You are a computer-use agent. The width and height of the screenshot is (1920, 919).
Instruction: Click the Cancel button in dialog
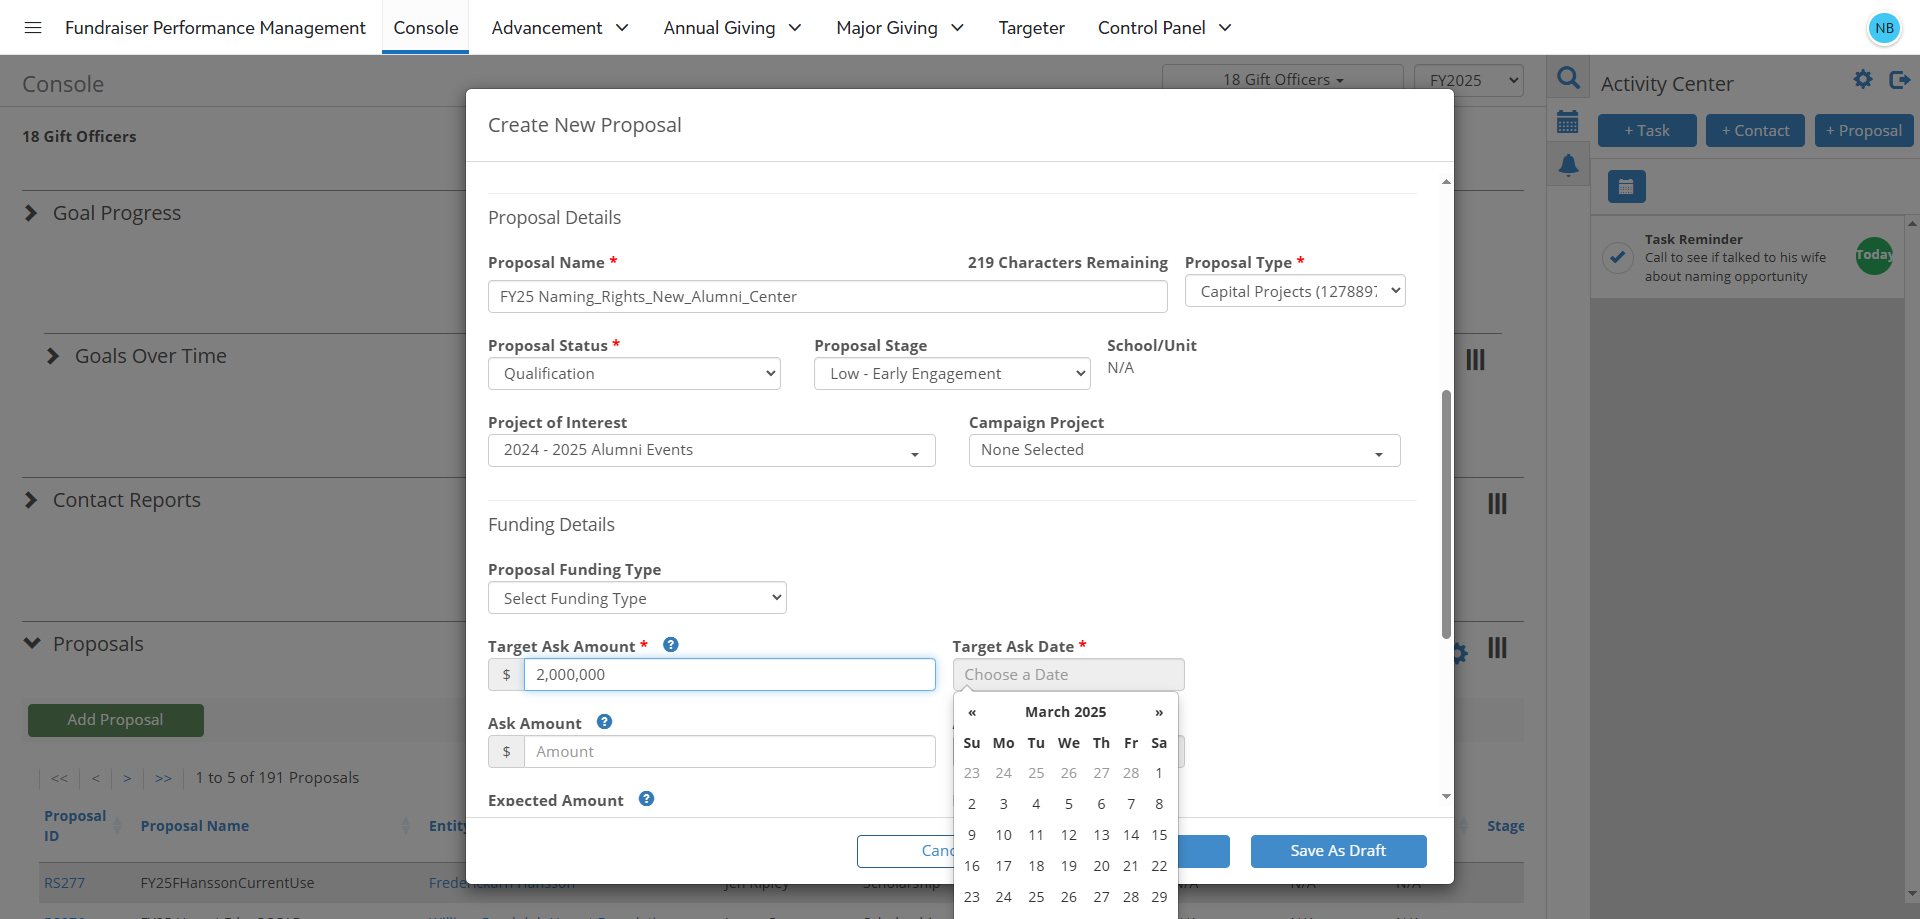click(906, 851)
